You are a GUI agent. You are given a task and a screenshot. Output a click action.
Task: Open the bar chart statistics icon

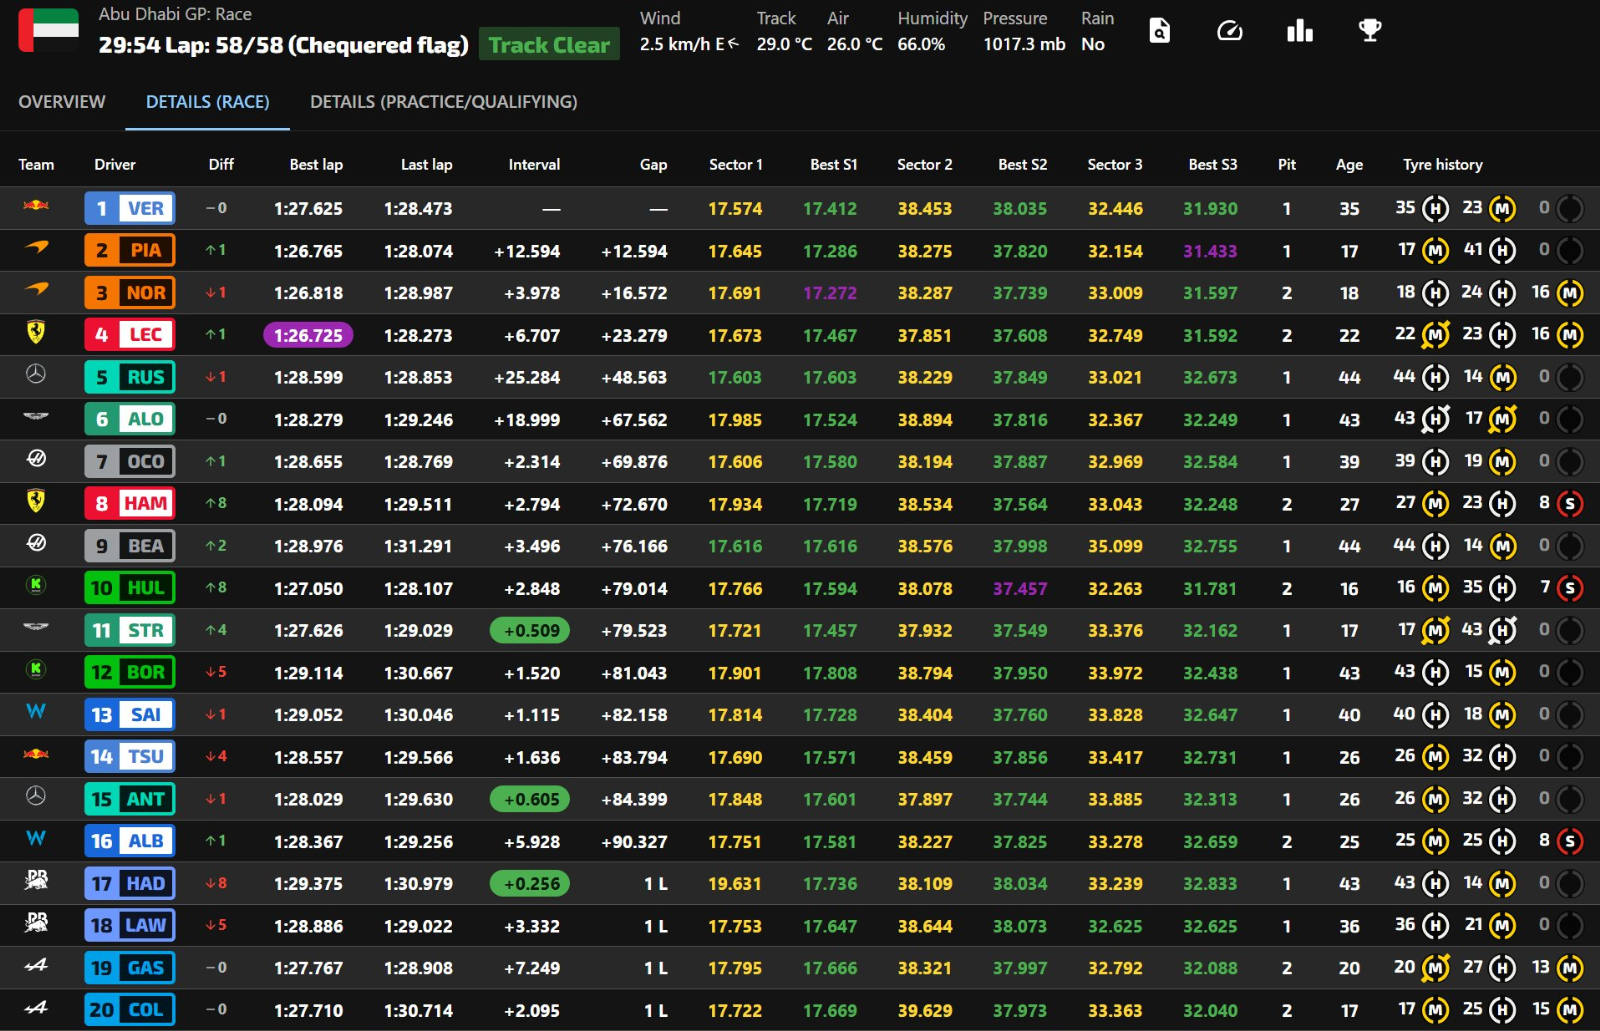point(1299,31)
